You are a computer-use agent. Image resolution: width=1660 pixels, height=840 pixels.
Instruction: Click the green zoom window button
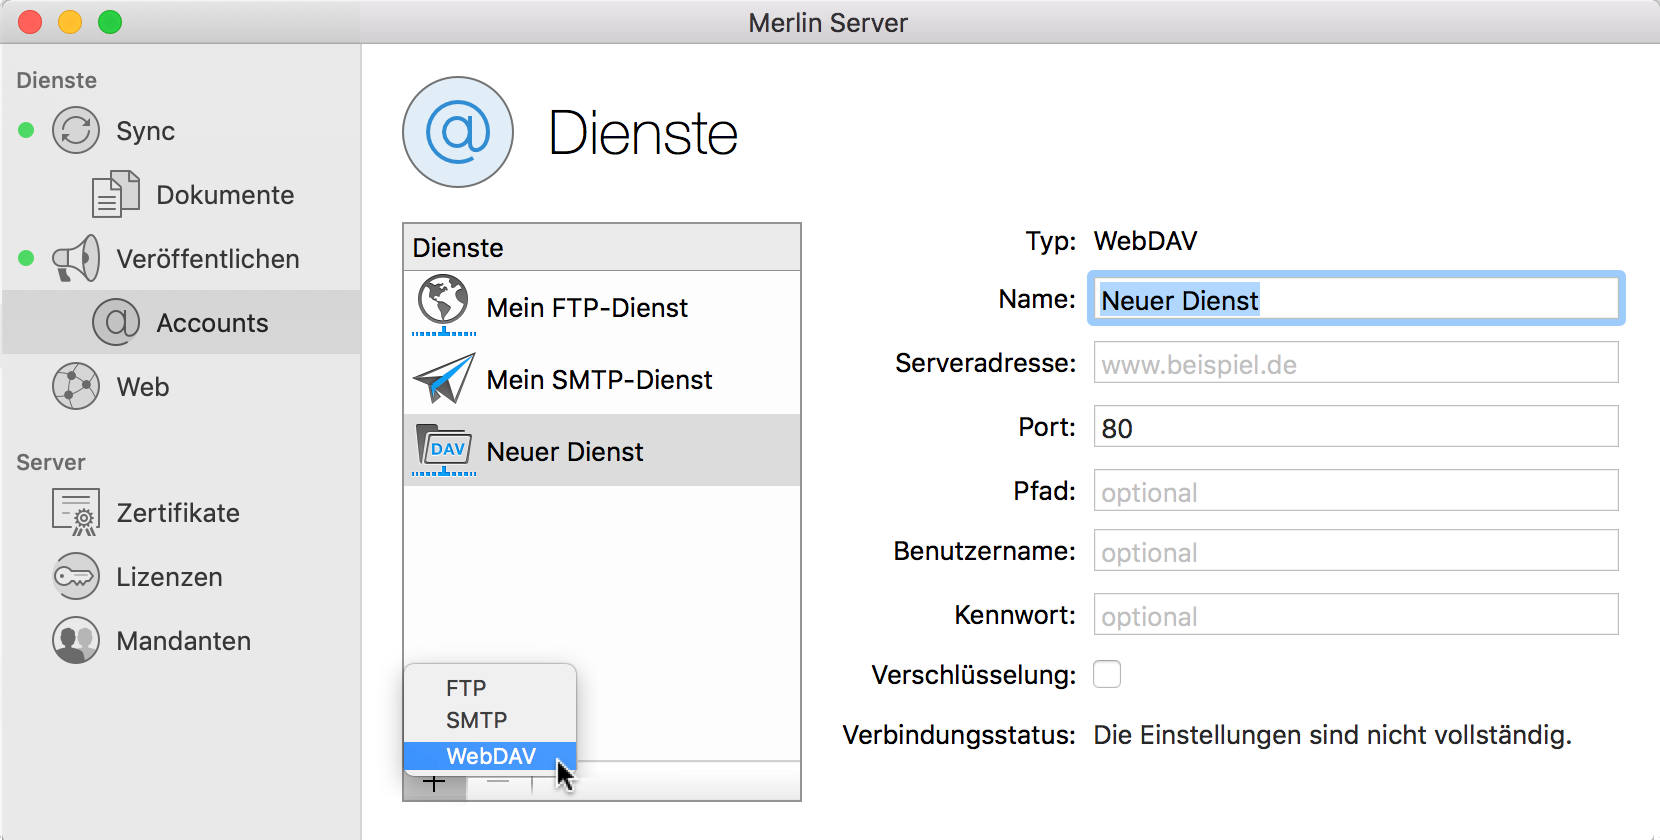point(110,22)
